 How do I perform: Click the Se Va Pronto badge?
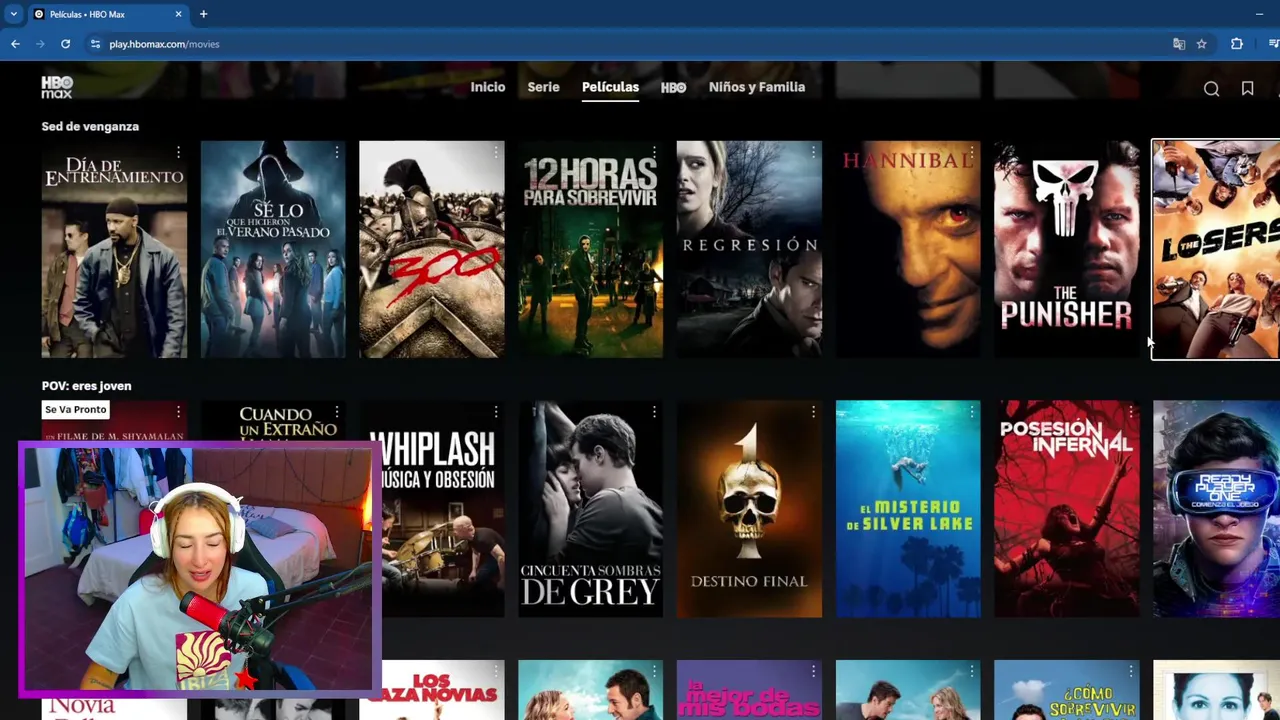[x=75, y=410]
